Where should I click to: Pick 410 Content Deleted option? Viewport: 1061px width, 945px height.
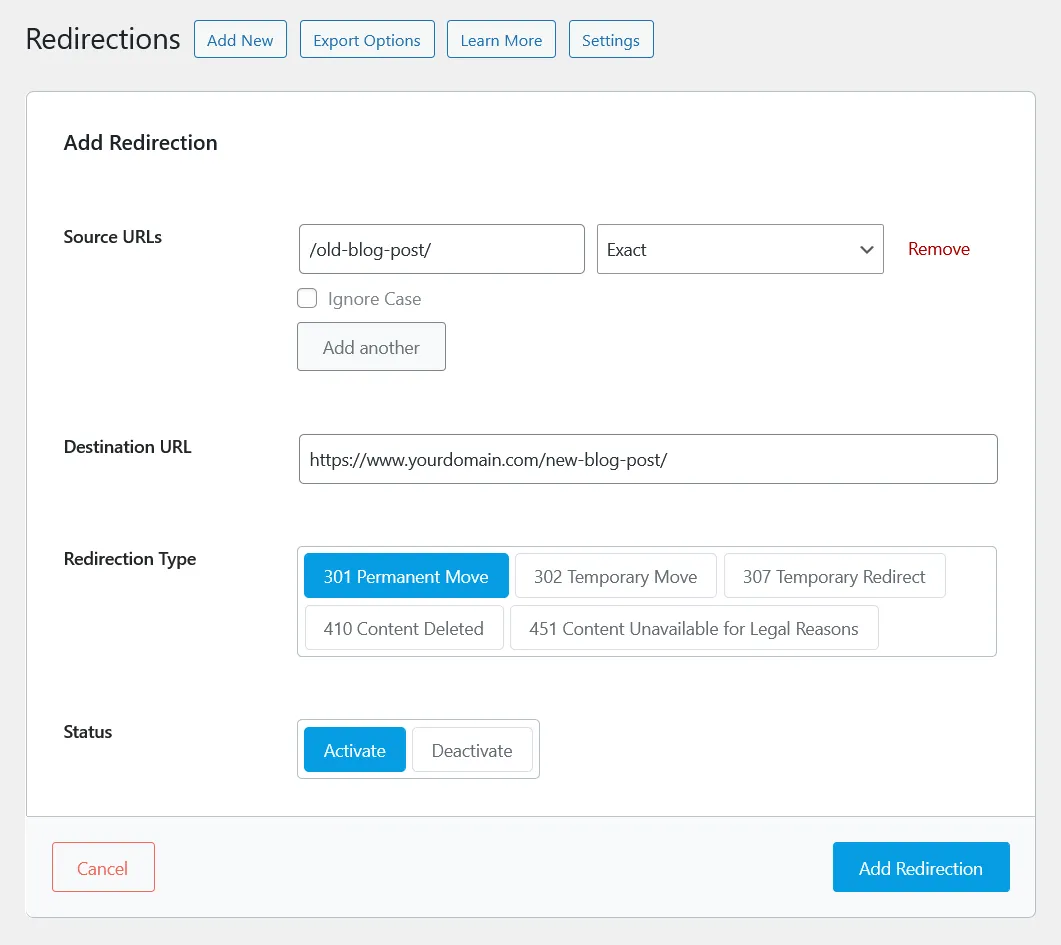(404, 628)
